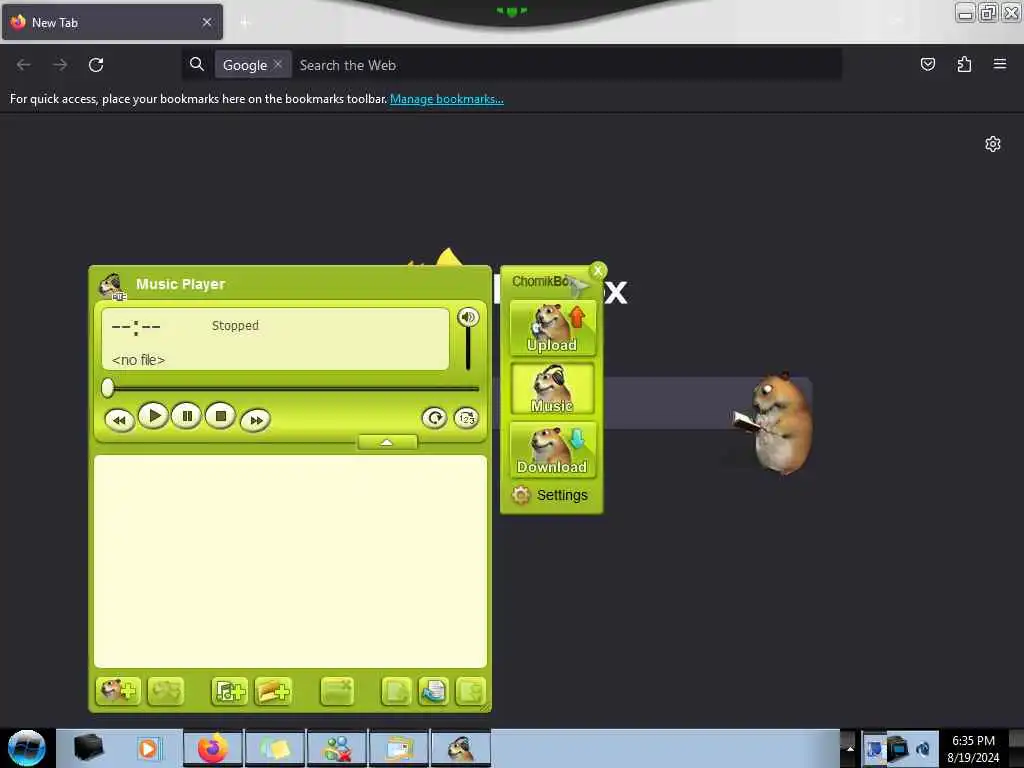Open new tab page customize gear
This screenshot has width=1024, height=768.
(993, 144)
